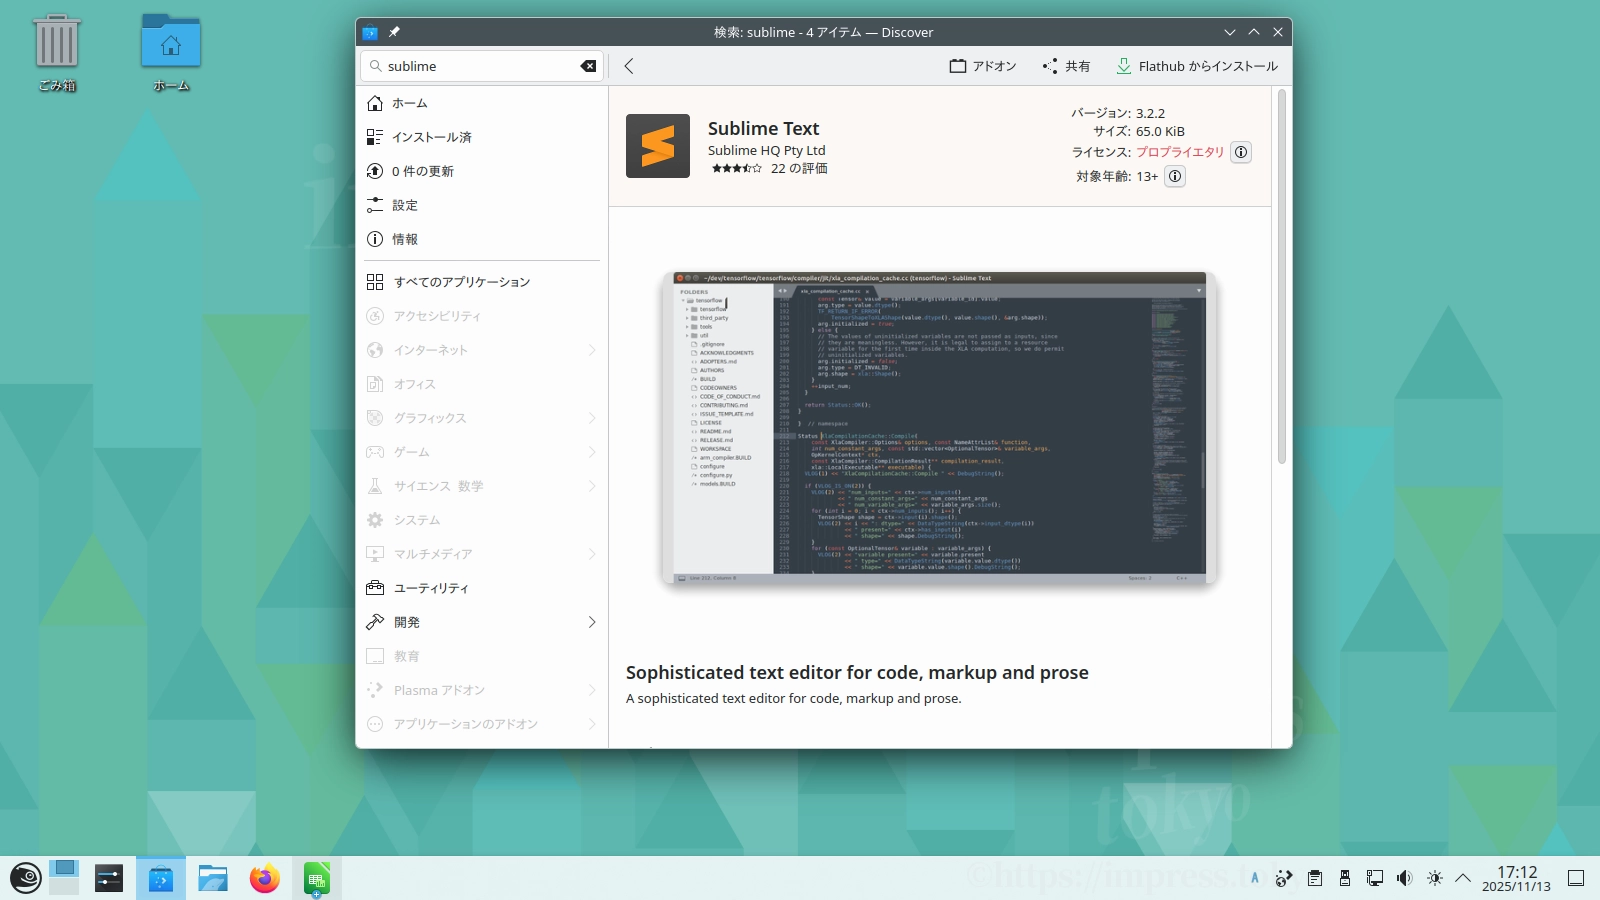The image size is (1600, 900).
Task: Show hidden system tray icons
Action: click(x=1463, y=878)
